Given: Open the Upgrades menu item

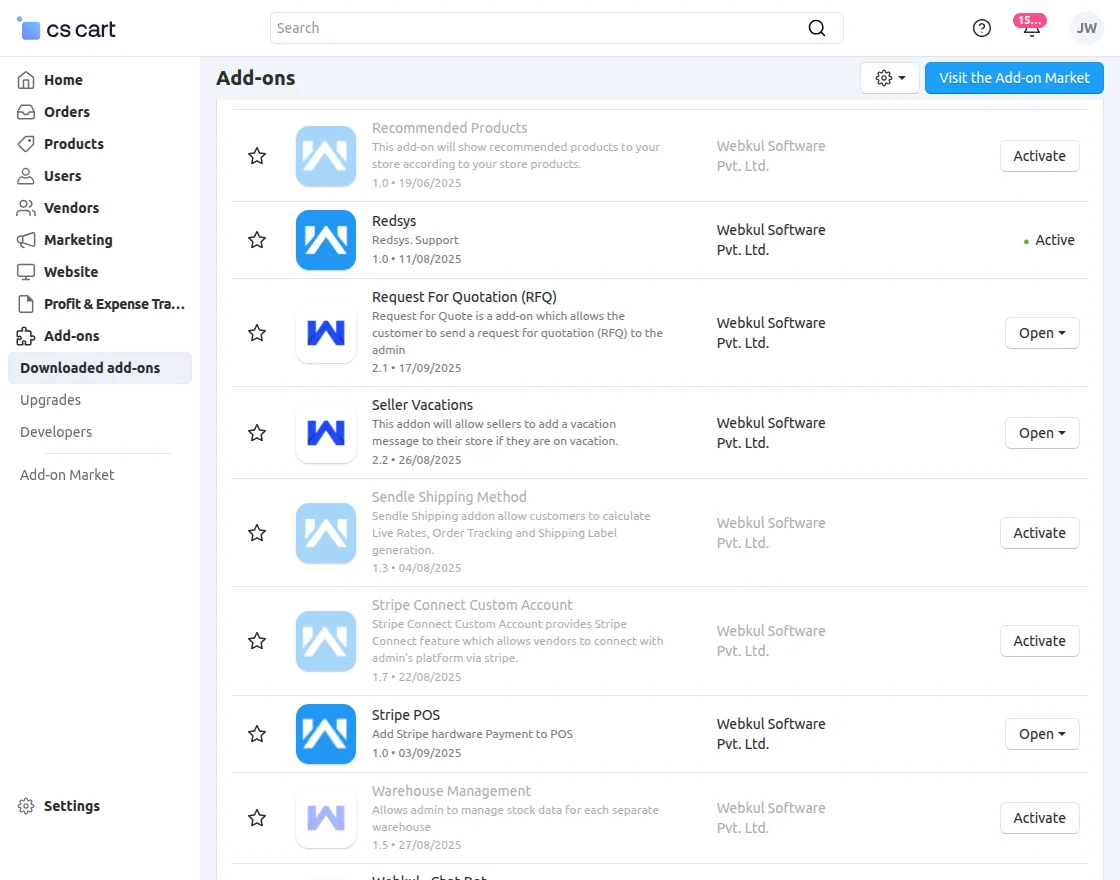Looking at the screenshot, I should pos(50,399).
